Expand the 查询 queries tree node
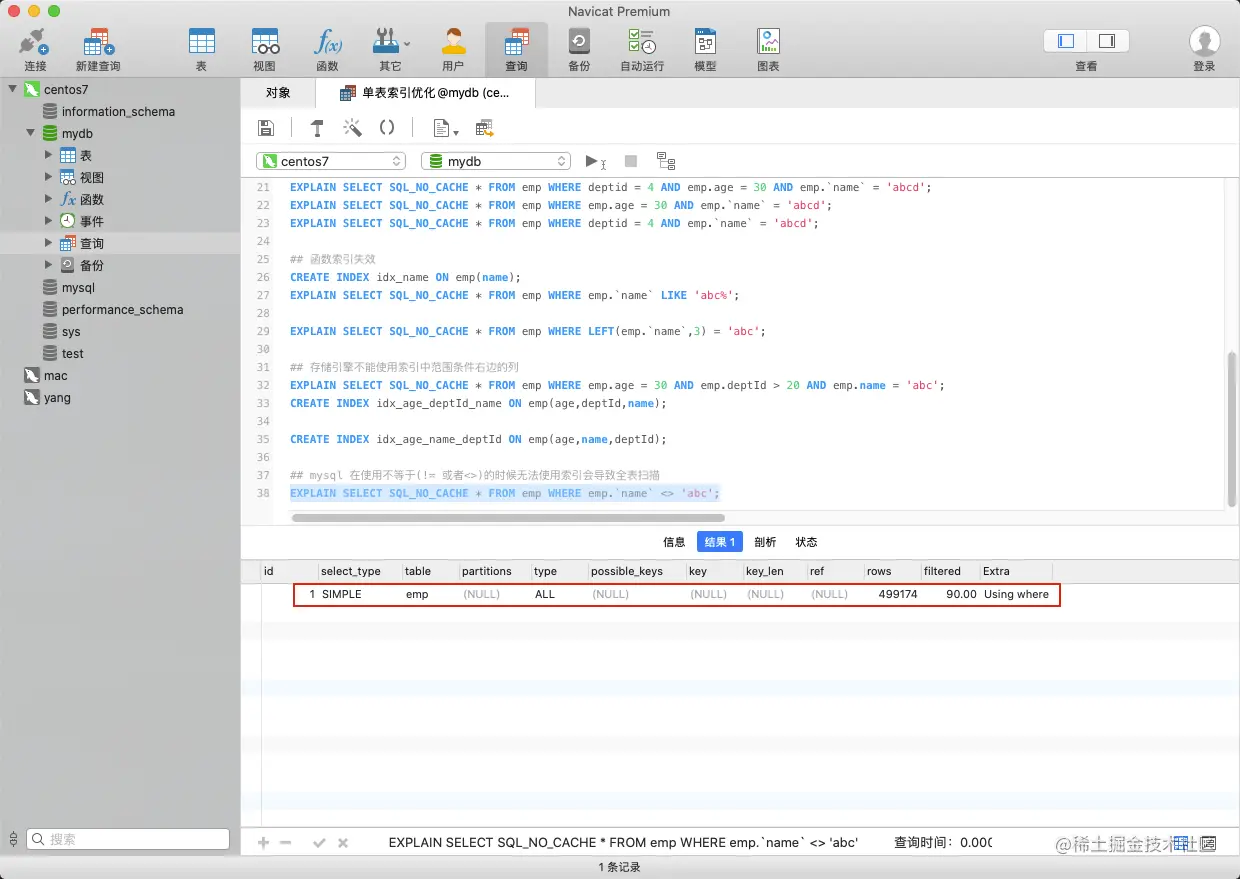1240x879 pixels. pyautogui.click(x=48, y=243)
